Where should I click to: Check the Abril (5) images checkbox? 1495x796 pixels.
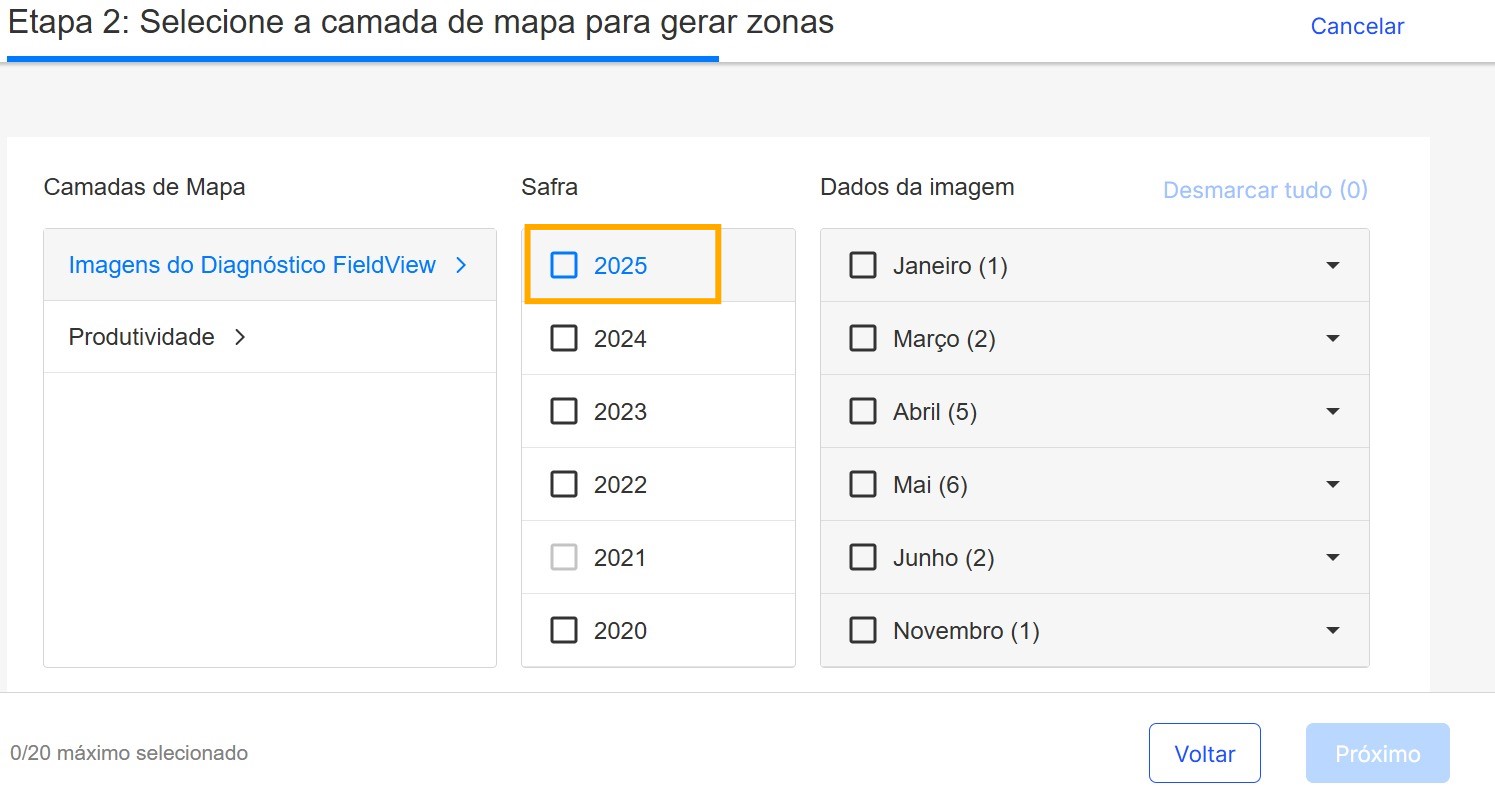(862, 412)
